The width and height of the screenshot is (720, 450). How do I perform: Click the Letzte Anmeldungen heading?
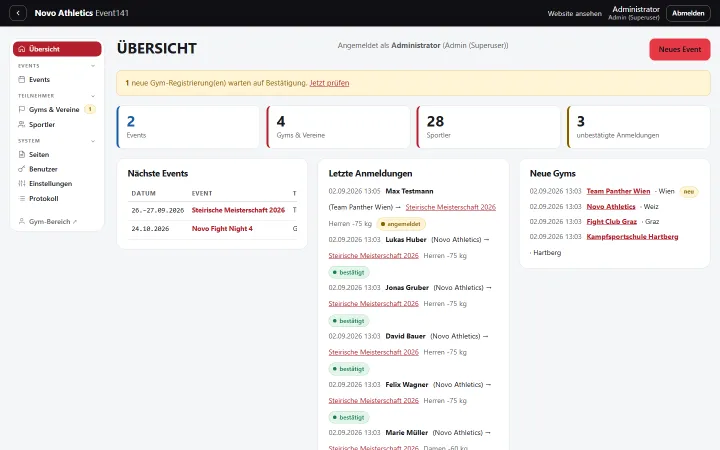pos(370,174)
